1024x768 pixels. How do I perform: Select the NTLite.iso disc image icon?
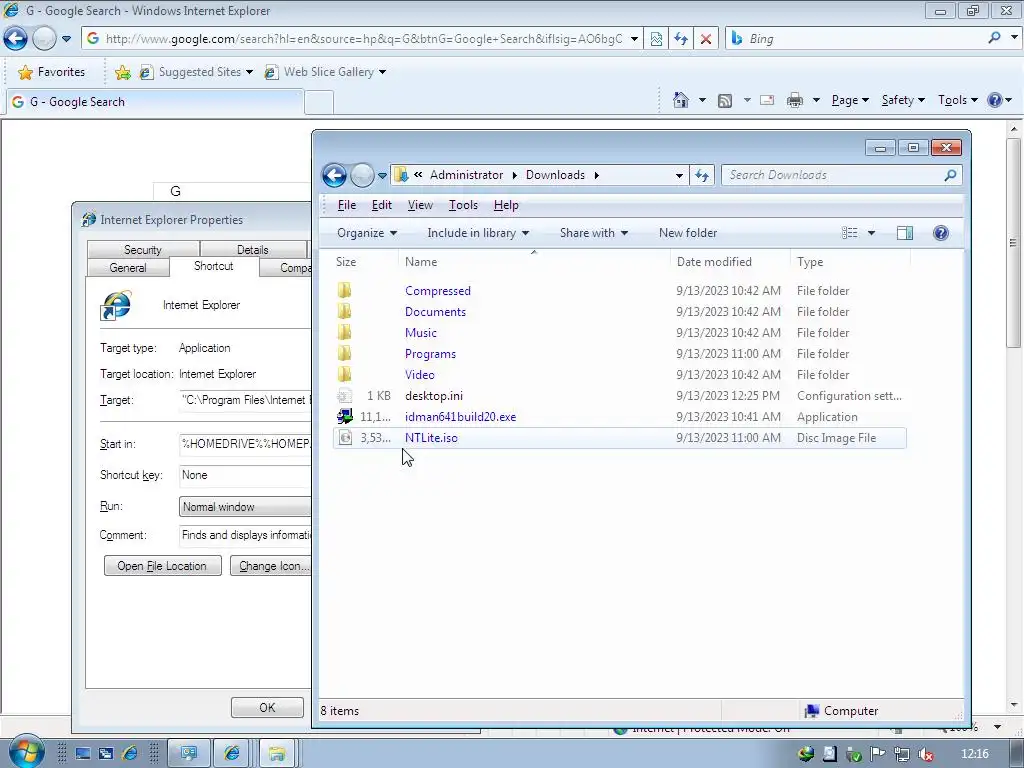[x=345, y=438]
